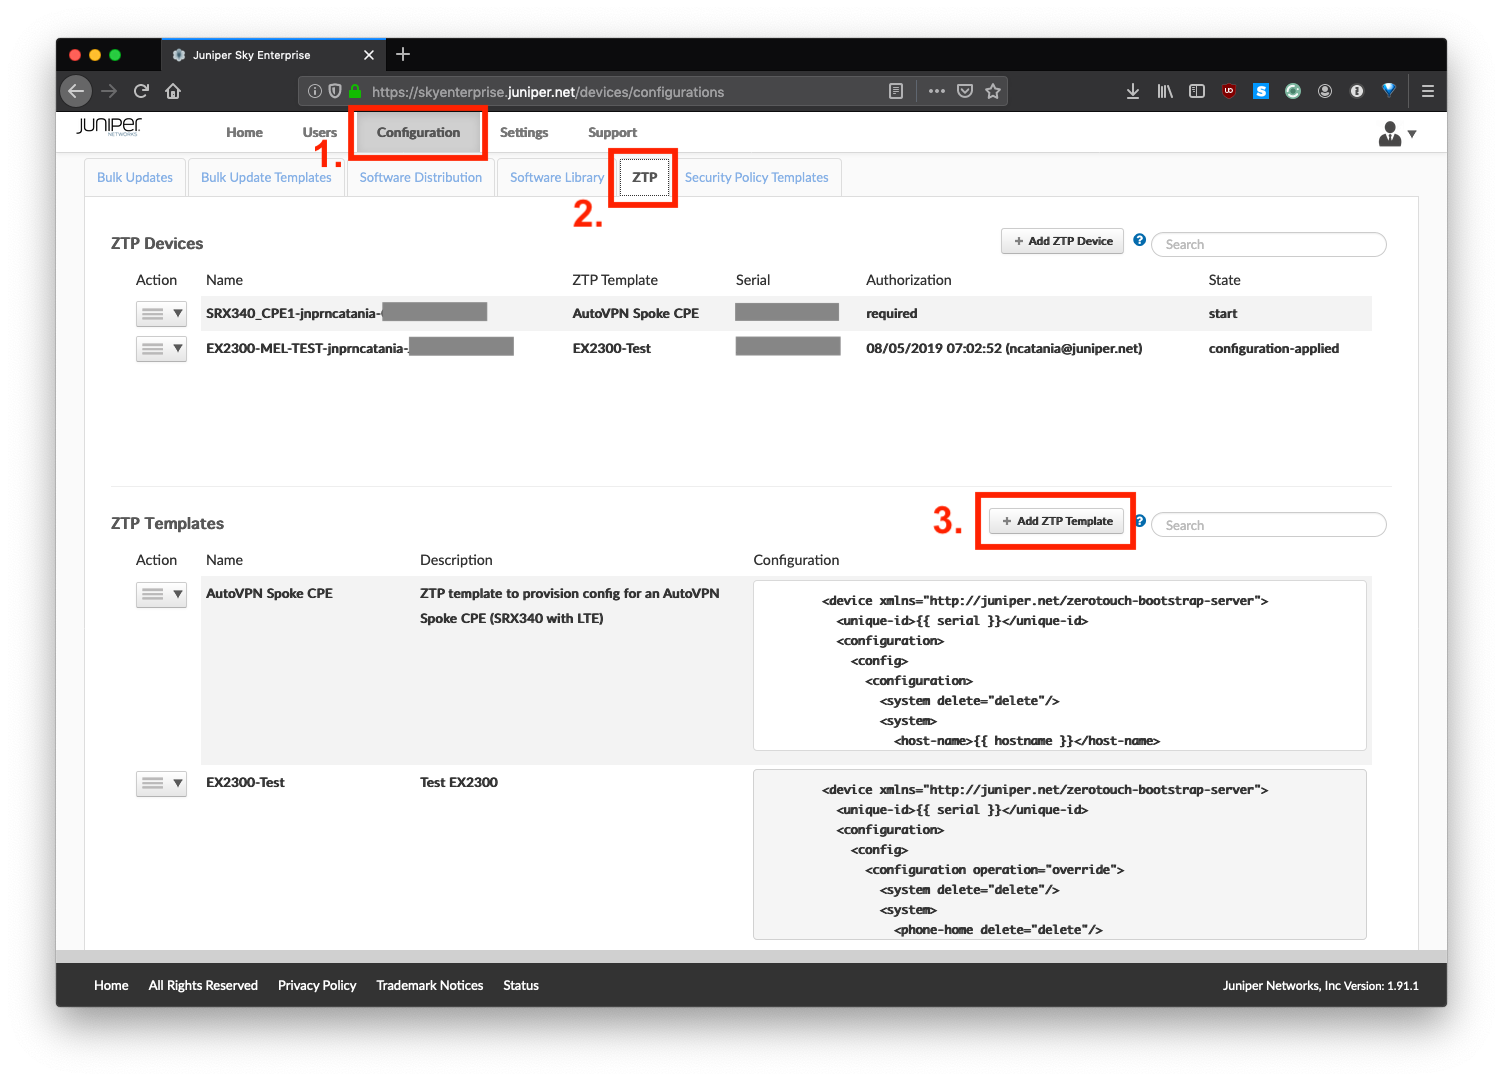Click the browser reload icon
This screenshot has width=1503, height=1081.
141,91
